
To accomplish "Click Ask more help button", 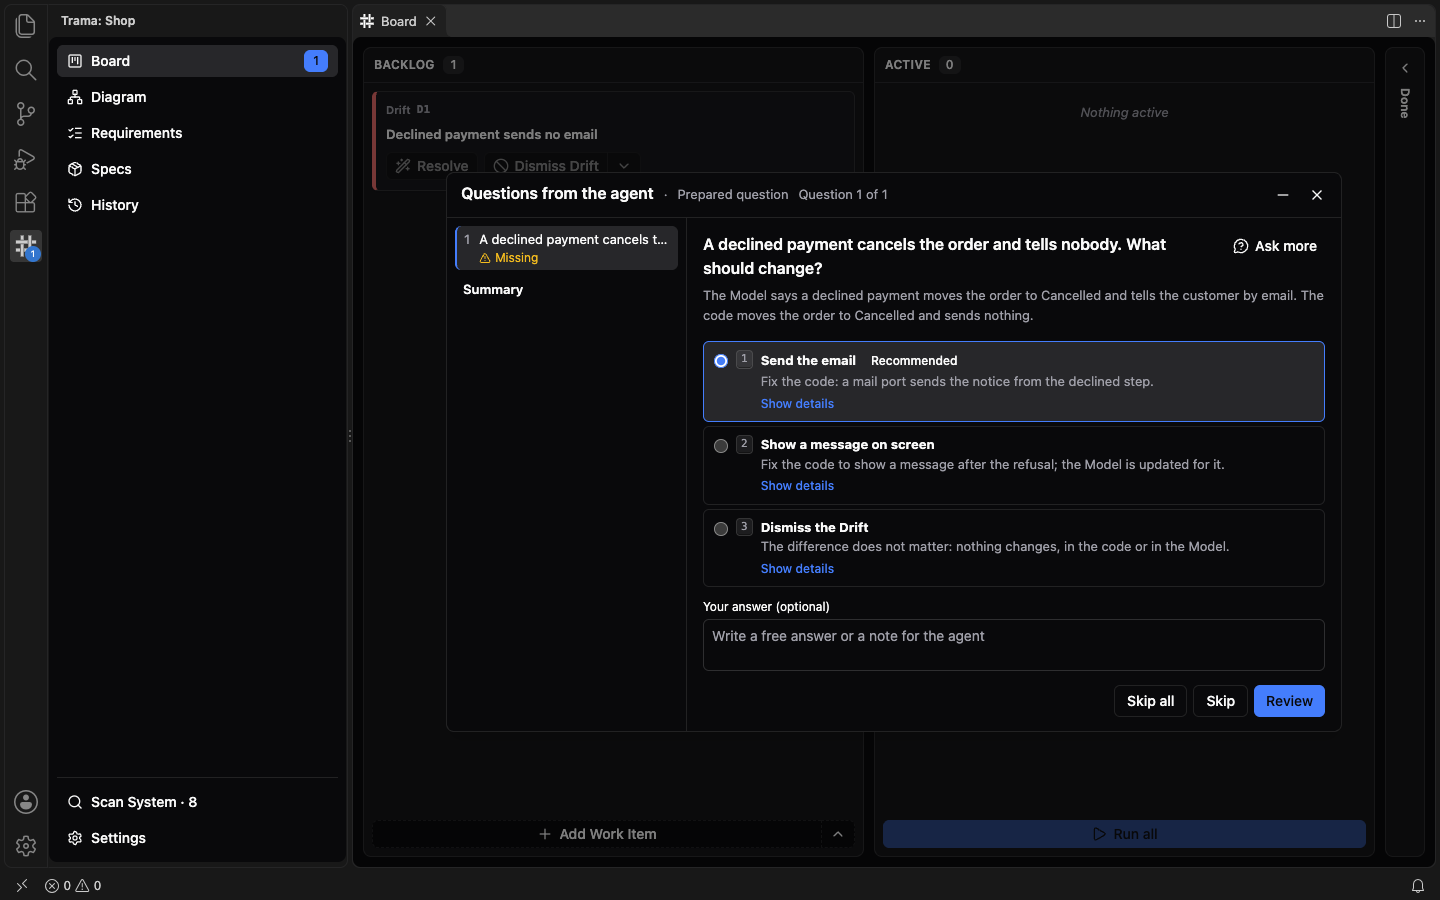I will (1275, 246).
